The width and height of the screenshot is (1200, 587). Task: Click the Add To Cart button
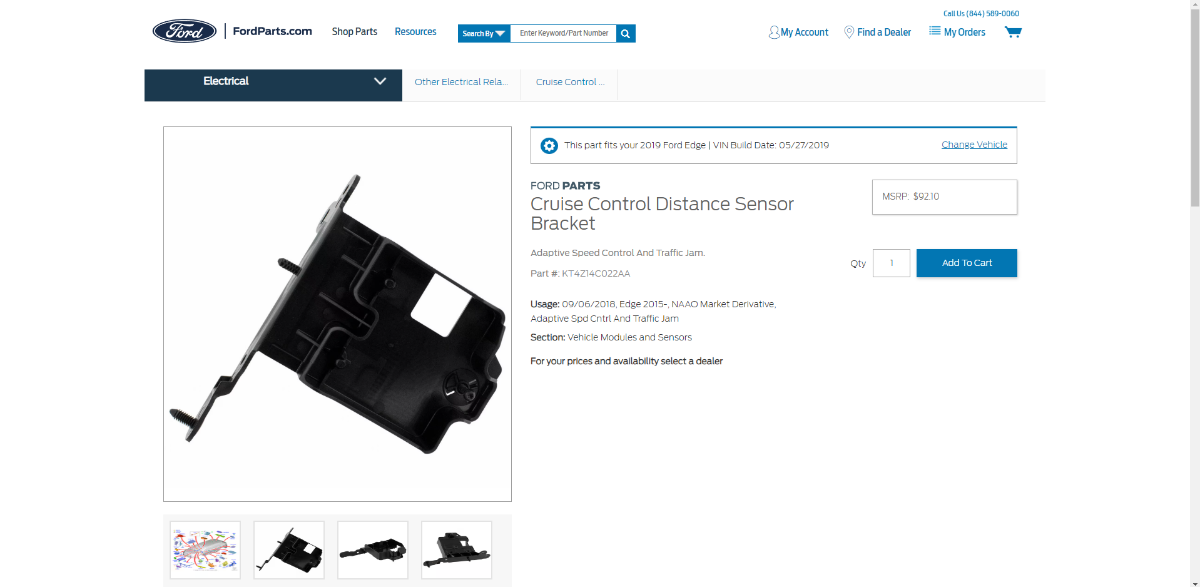967,263
